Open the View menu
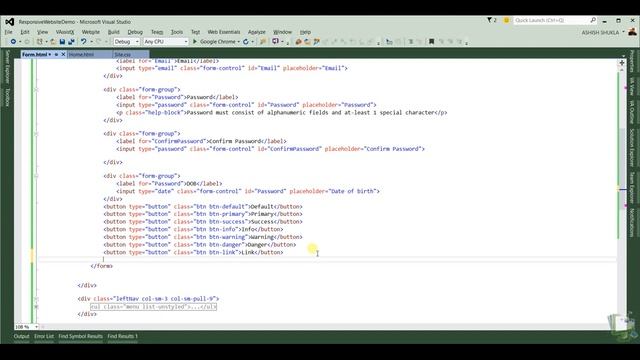The width and height of the screenshot is (640, 360). pos(42,32)
